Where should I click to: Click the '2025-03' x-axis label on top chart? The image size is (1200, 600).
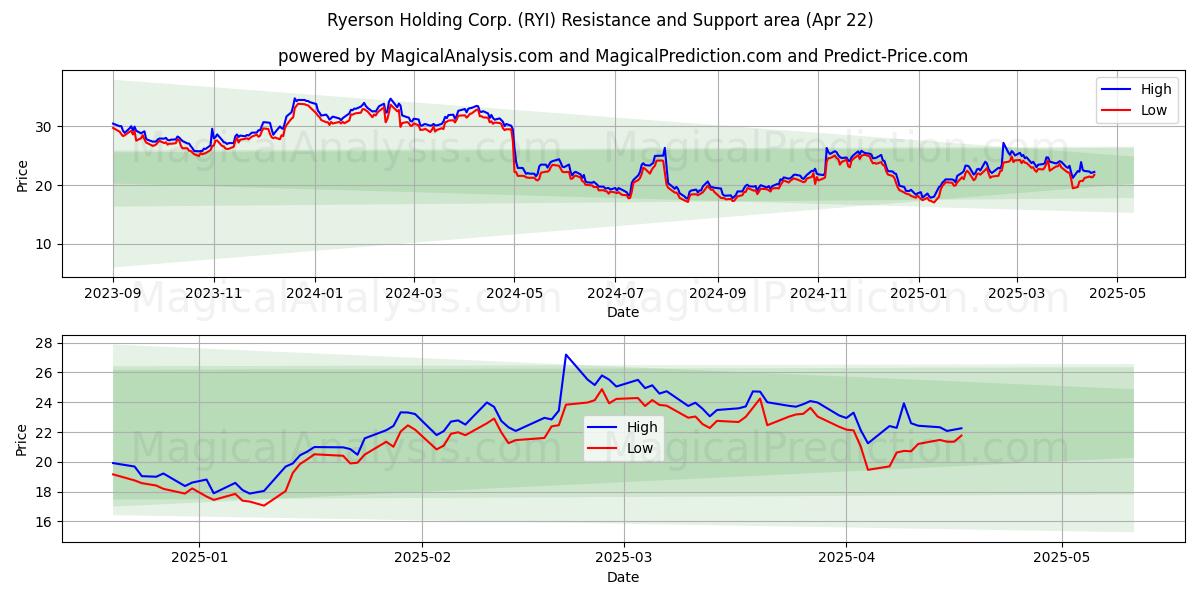tap(1016, 294)
